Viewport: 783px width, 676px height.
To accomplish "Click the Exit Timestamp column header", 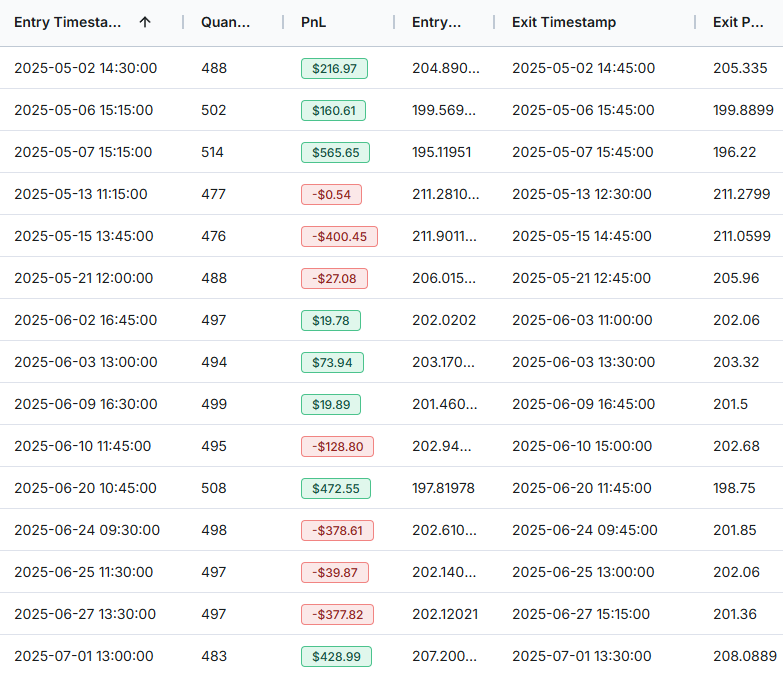I will [564, 22].
